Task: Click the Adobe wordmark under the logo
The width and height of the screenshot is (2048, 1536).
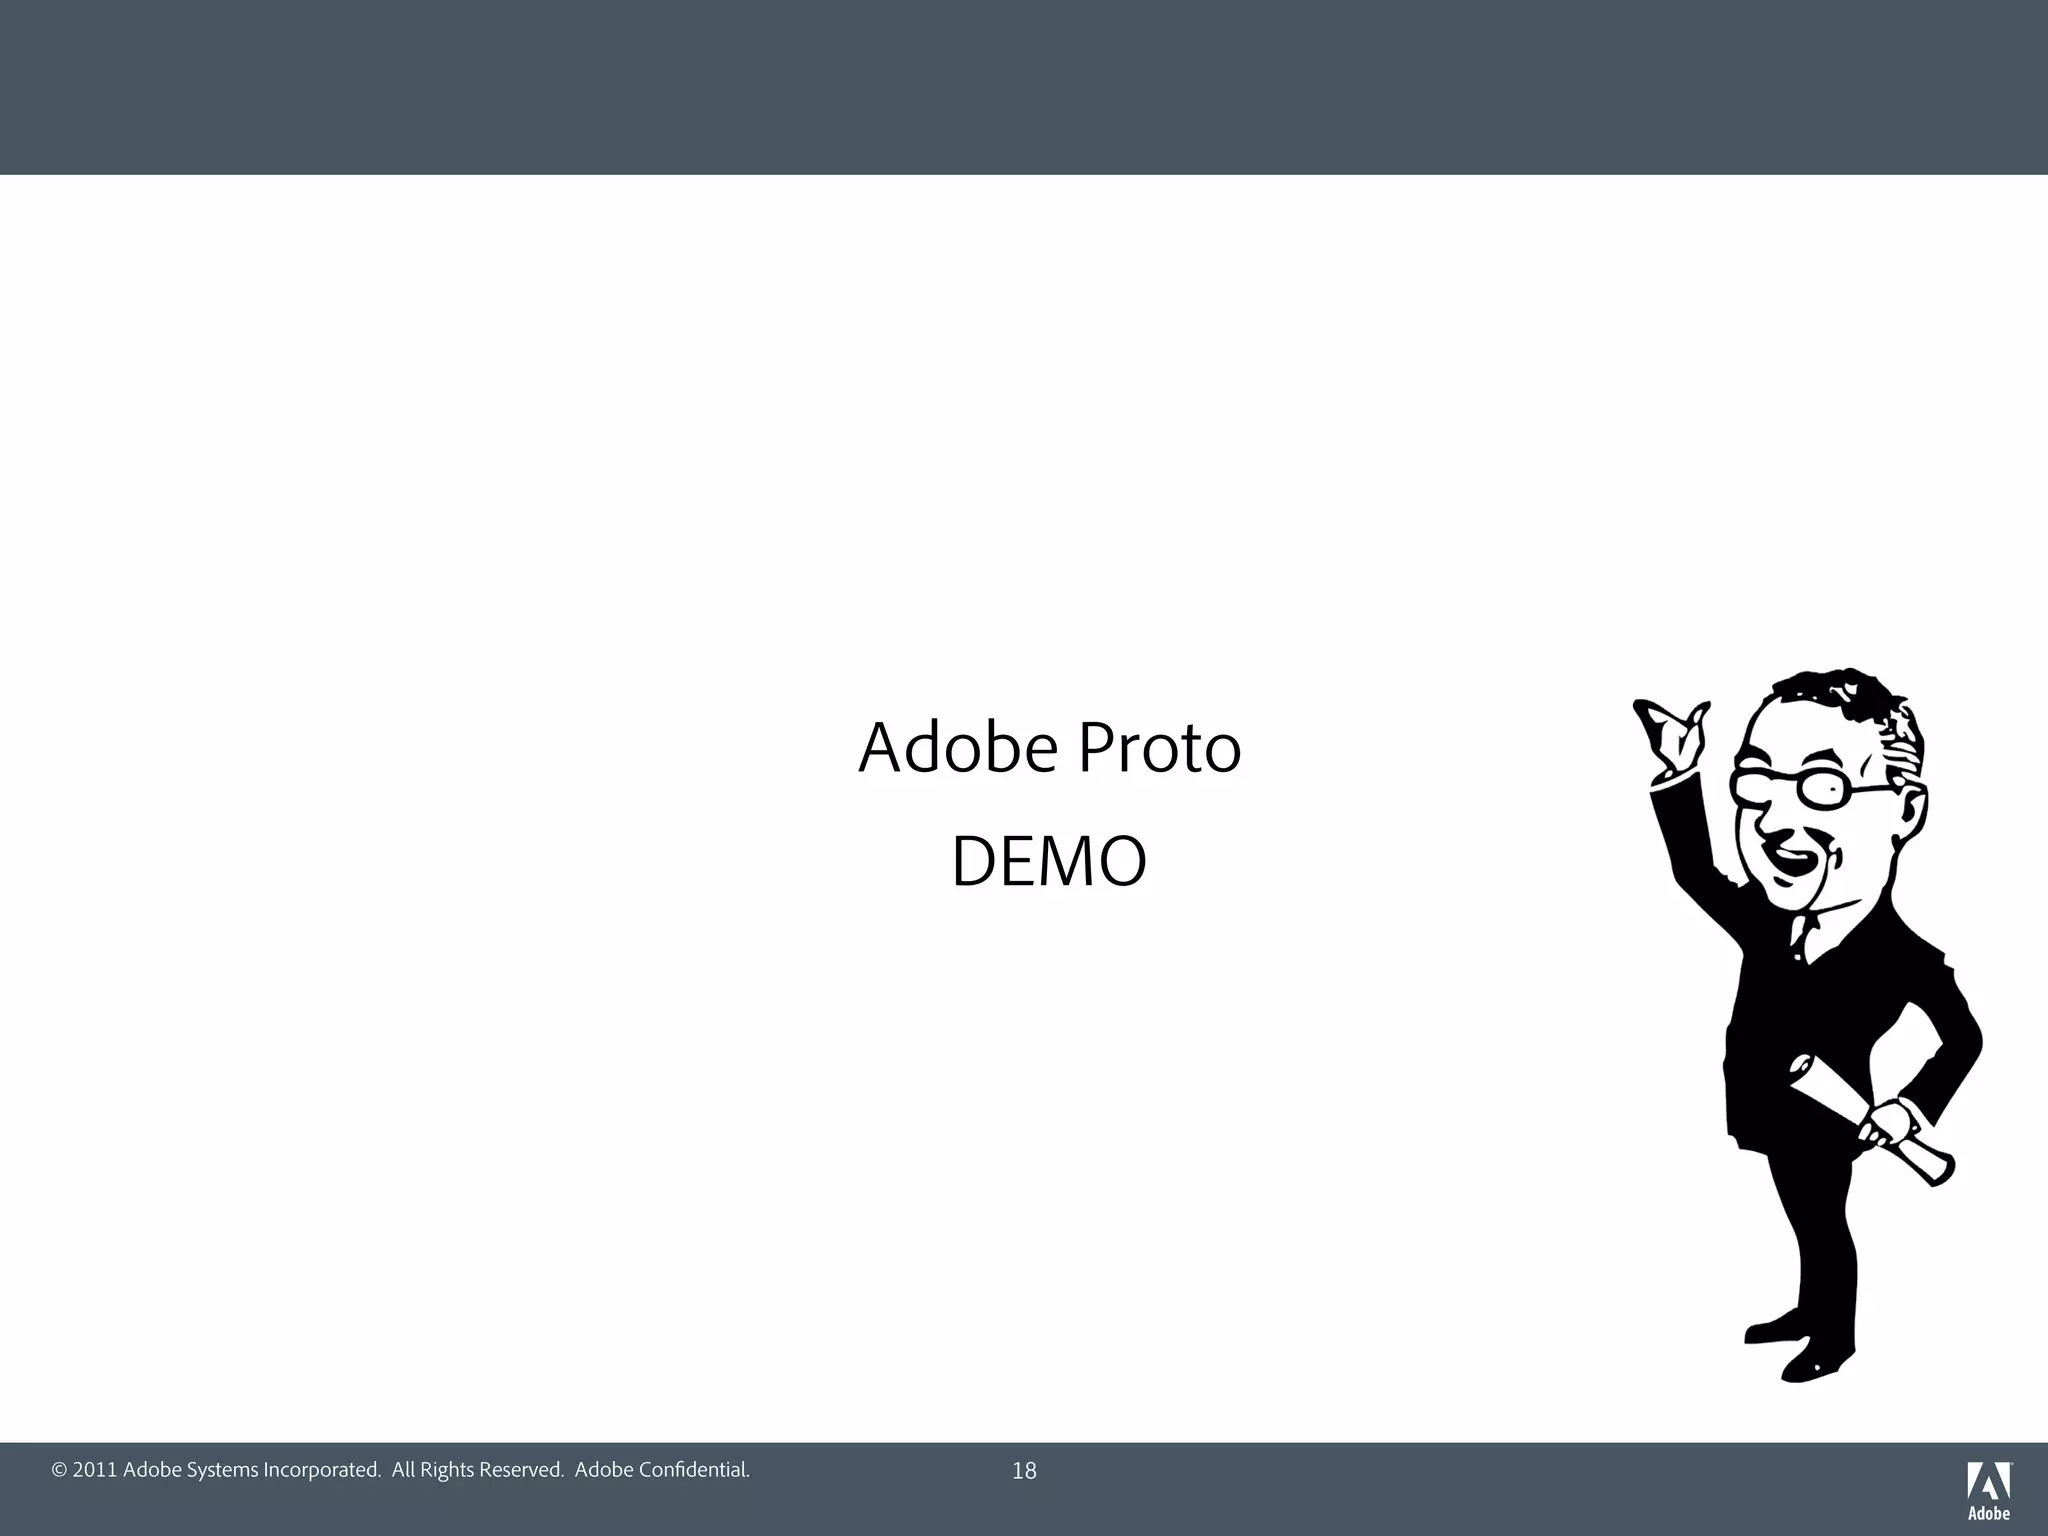Action: pos(1989,1514)
